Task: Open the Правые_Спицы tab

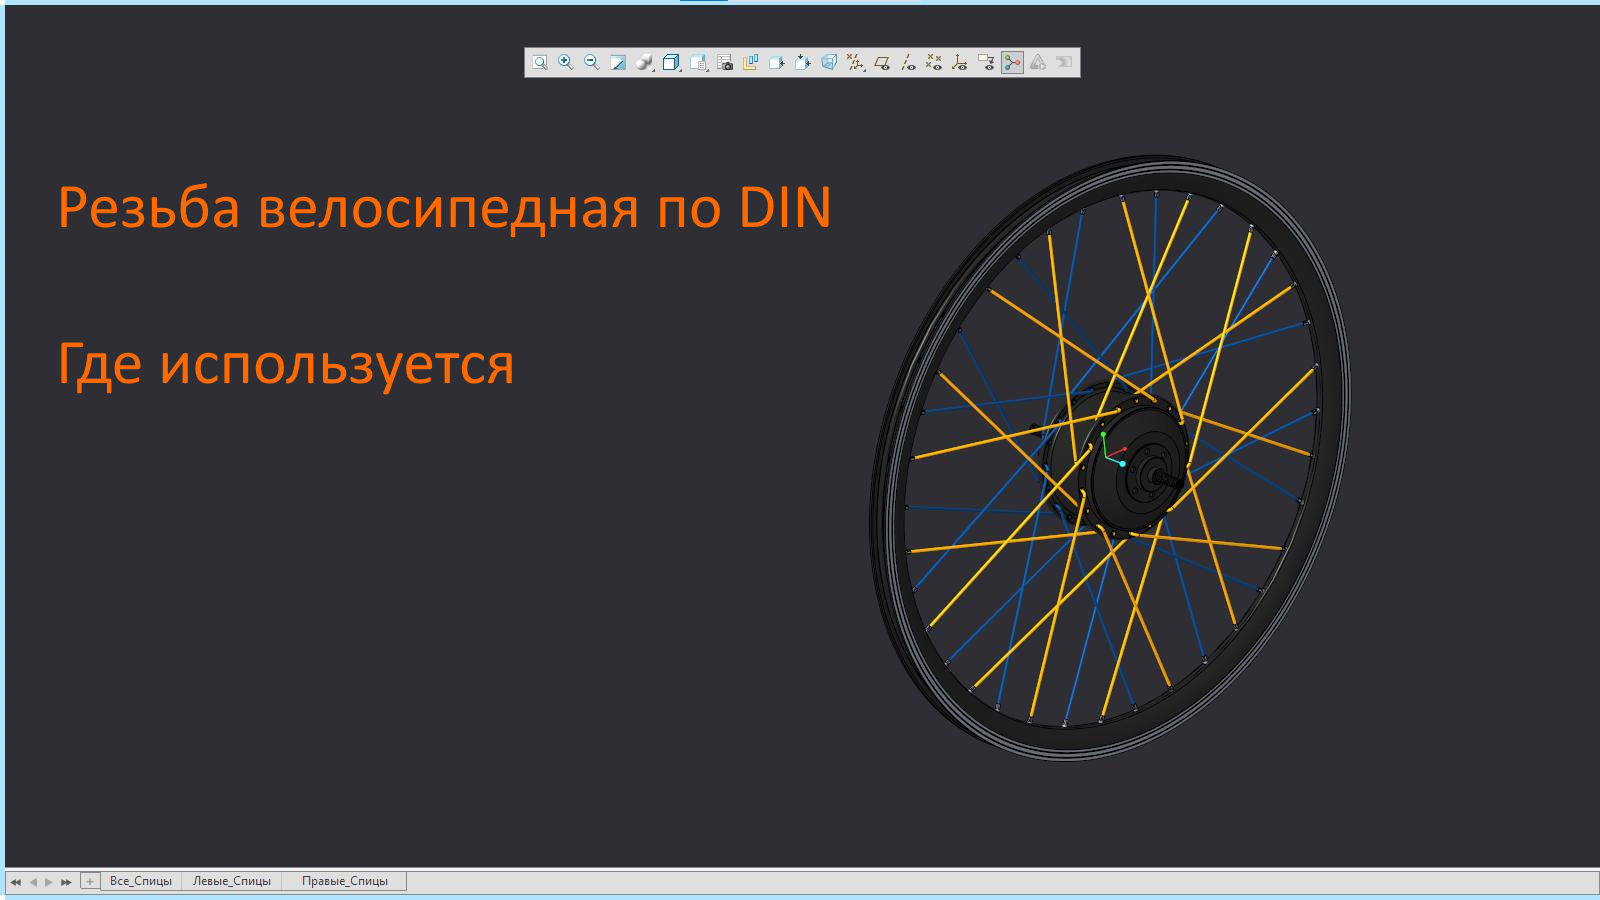Action: click(x=345, y=881)
